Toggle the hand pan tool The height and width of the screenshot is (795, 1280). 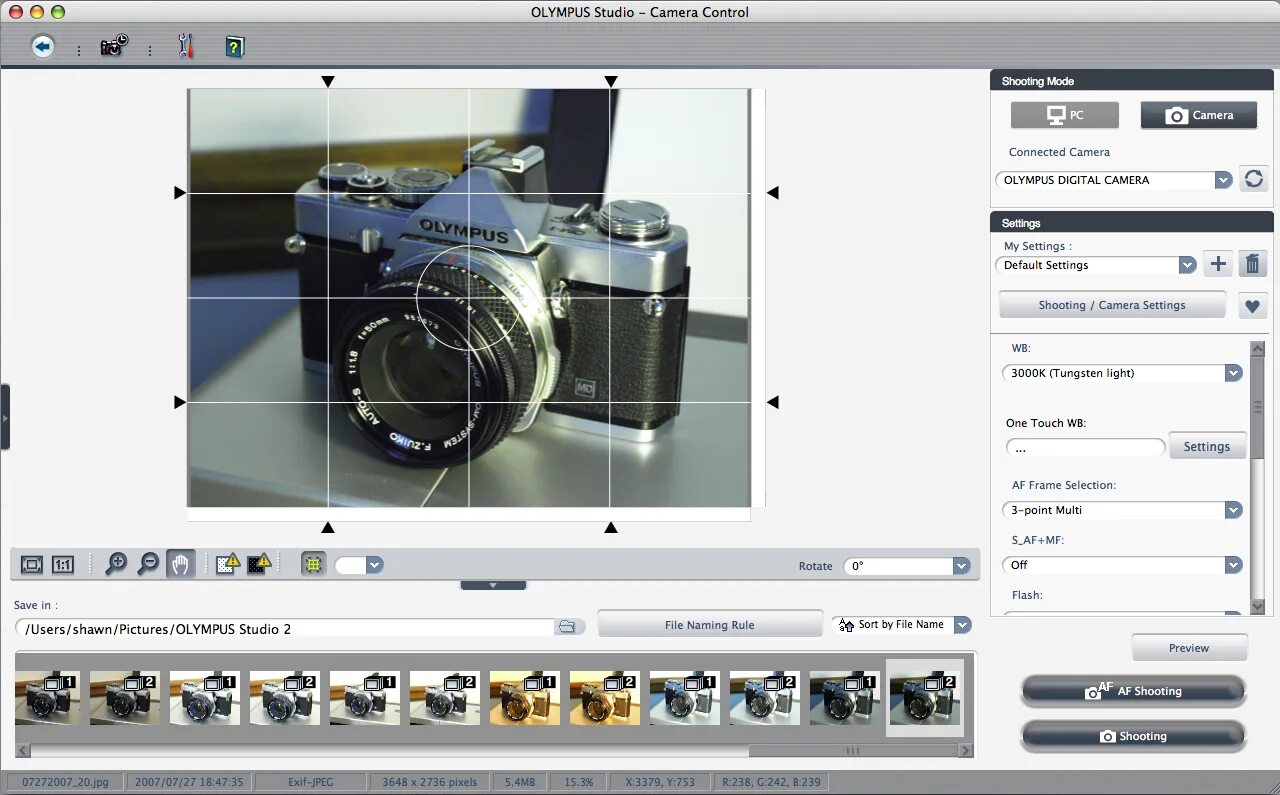tap(180, 564)
